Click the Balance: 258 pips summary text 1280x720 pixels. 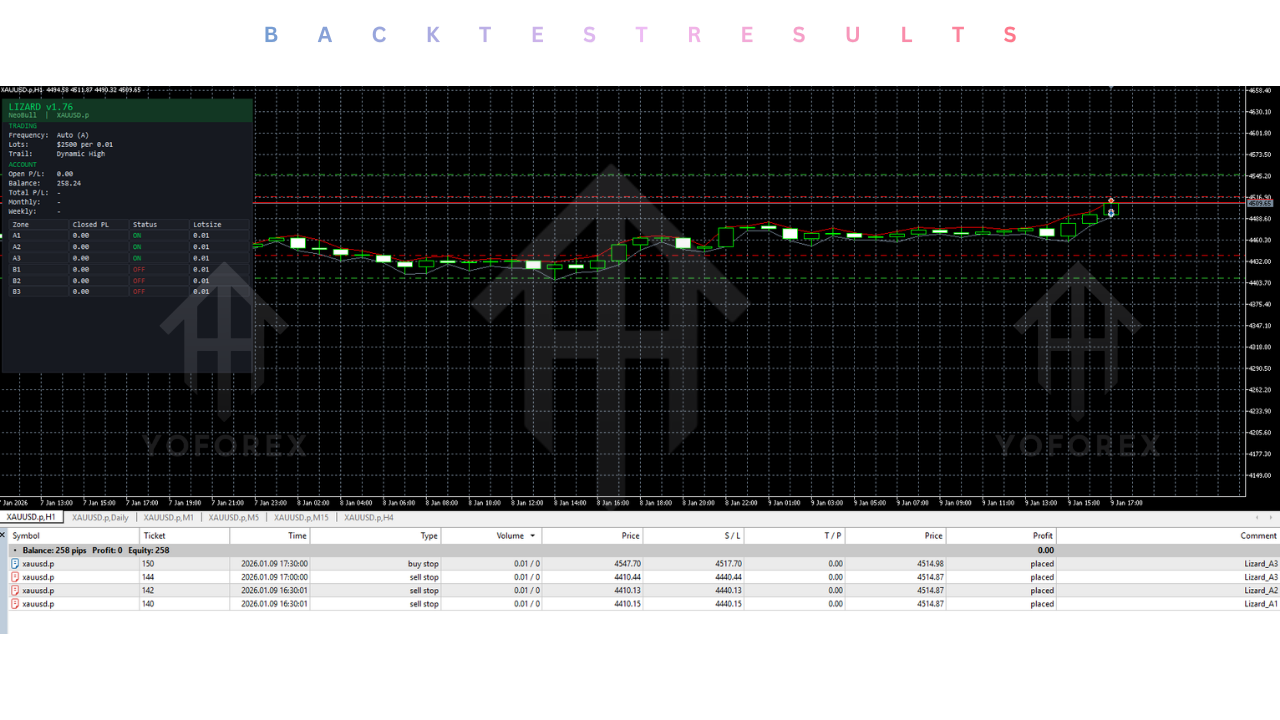tap(55, 550)
